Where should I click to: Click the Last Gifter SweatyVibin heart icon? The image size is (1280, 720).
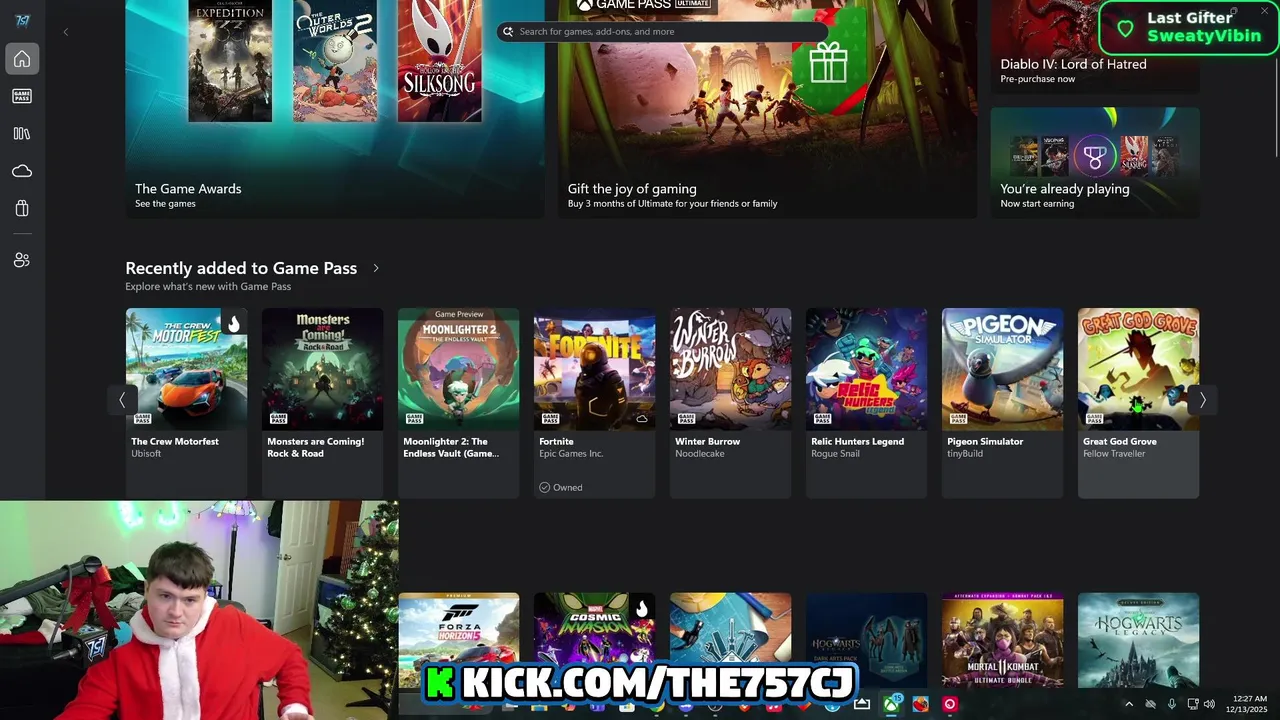(1125, 30)
